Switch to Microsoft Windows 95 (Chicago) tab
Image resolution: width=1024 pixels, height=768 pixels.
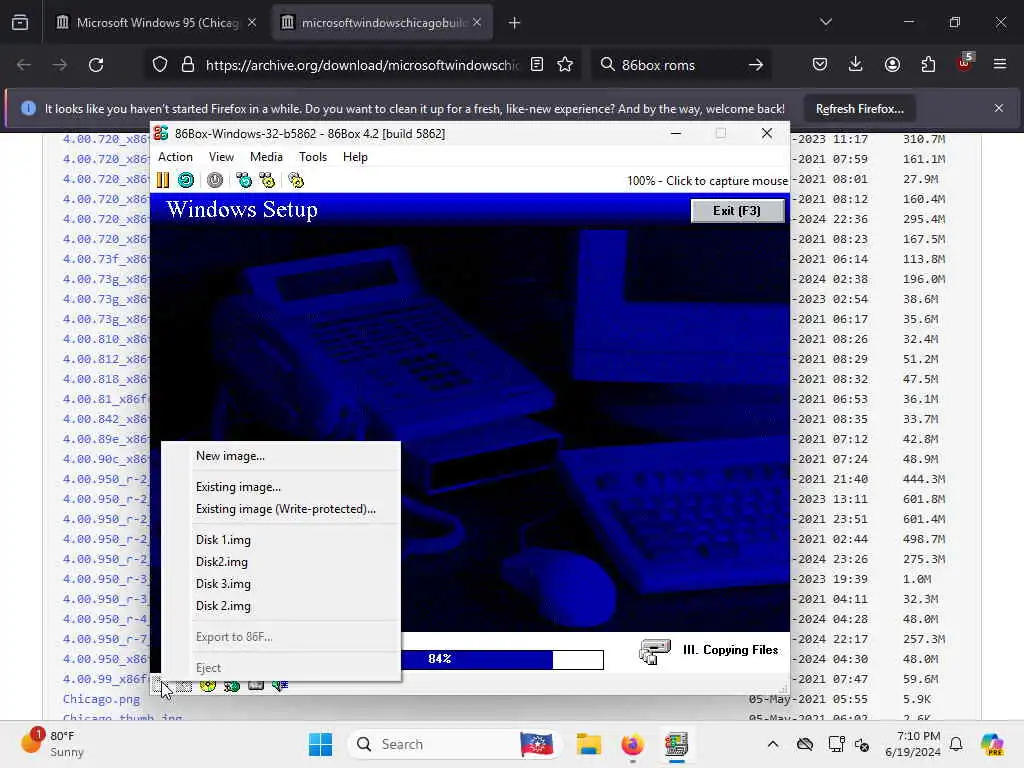(157, 23)
